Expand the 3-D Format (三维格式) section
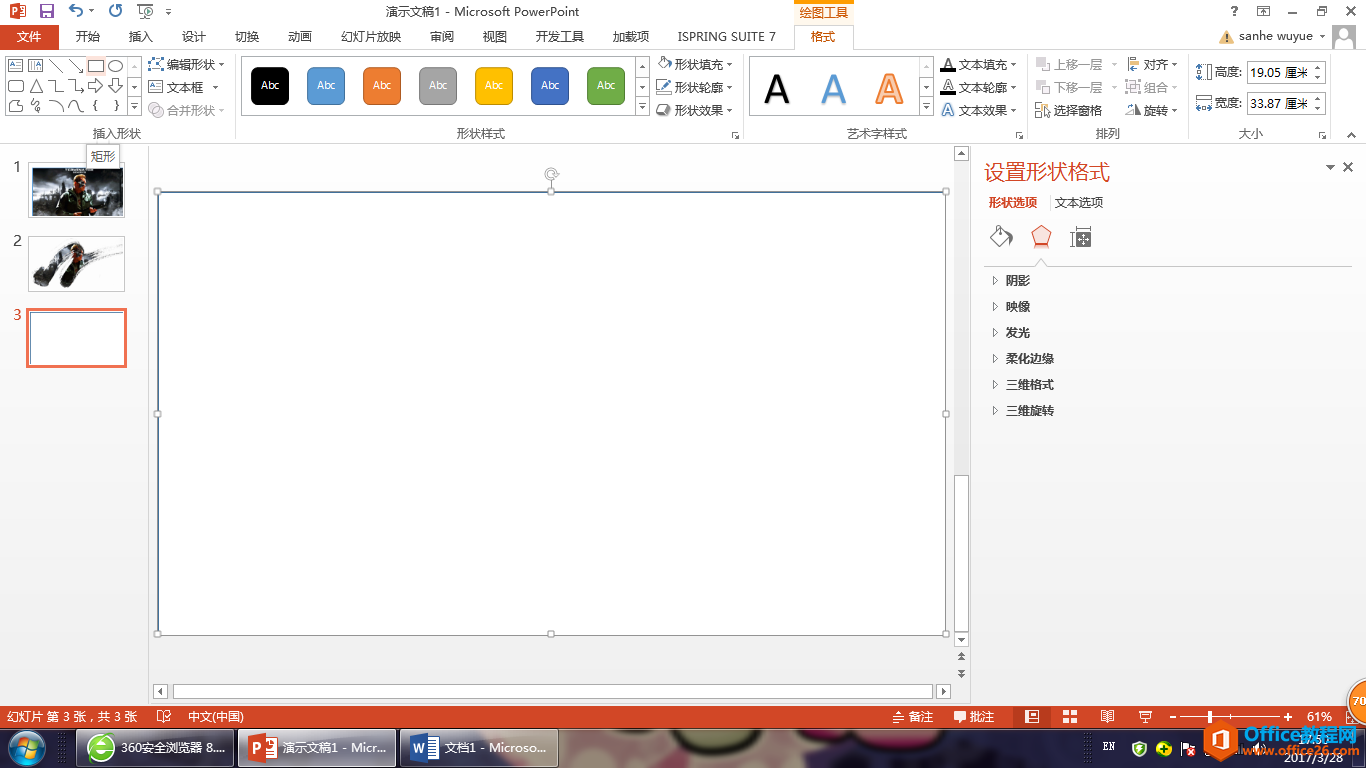This screenshot has width=1366, height=768. pos(1029,385)
